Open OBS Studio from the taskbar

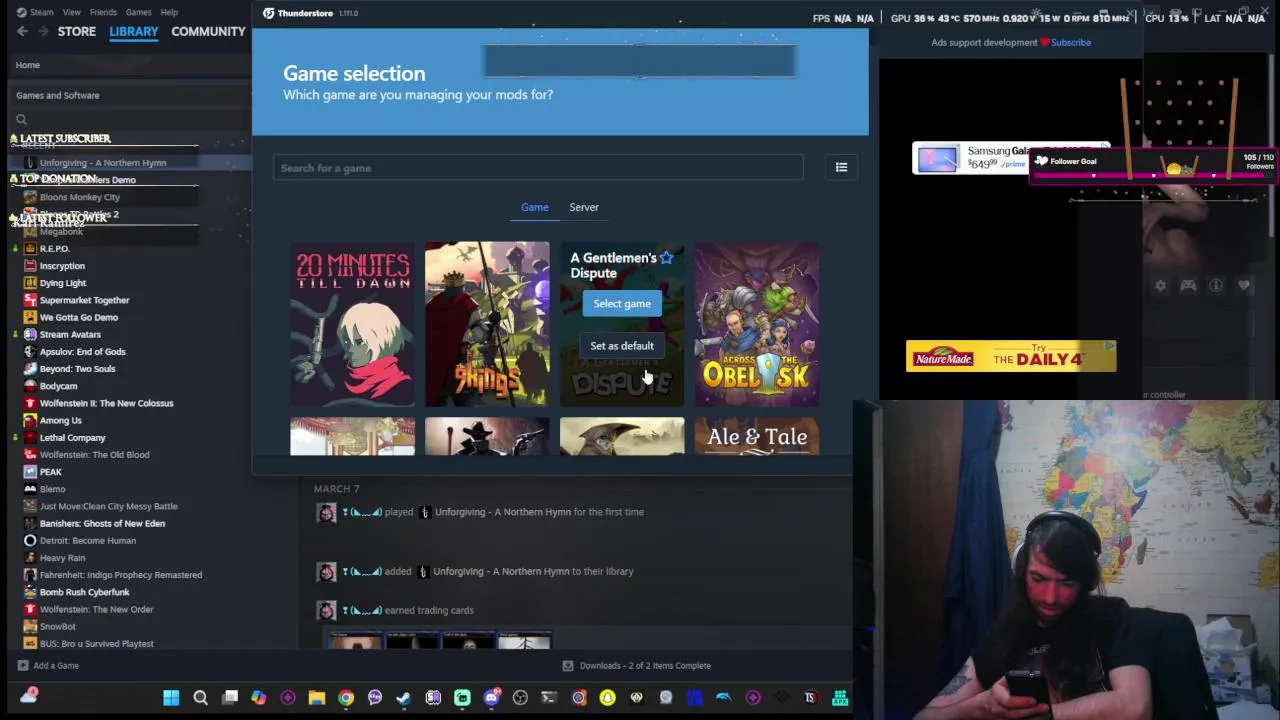[520, 697]
